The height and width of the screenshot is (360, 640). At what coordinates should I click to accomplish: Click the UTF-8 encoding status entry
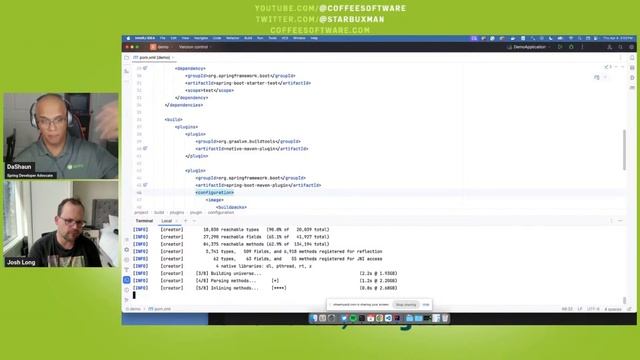point(593,309)
